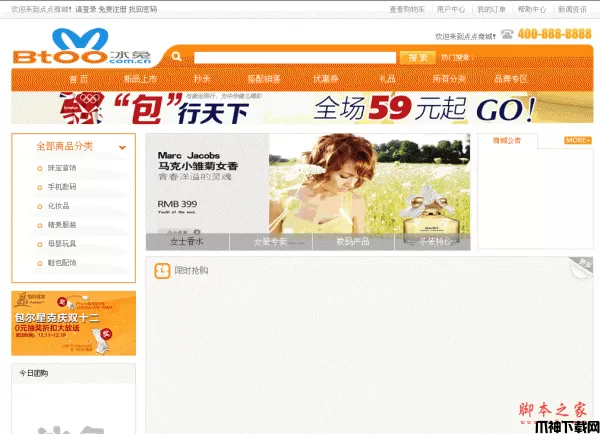The image size is (600, 434).
Task: Open the 品牌专区 navigation item
Action: [x=511, y=79]
